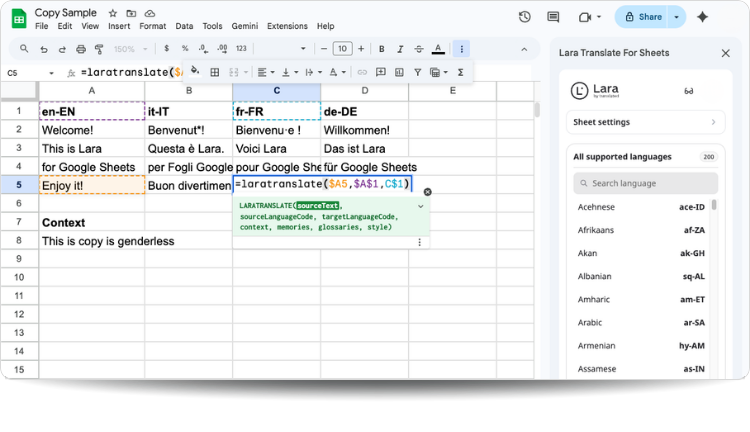Decrease font size with minus button
The width and height of the screenshot is (750, 432).
pos(324,48)
